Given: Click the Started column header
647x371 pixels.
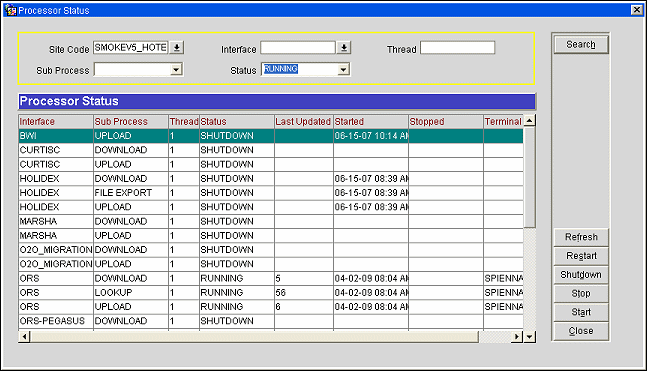Looking at the screenshot, I should pyautogui.click(x=371, y=122).
